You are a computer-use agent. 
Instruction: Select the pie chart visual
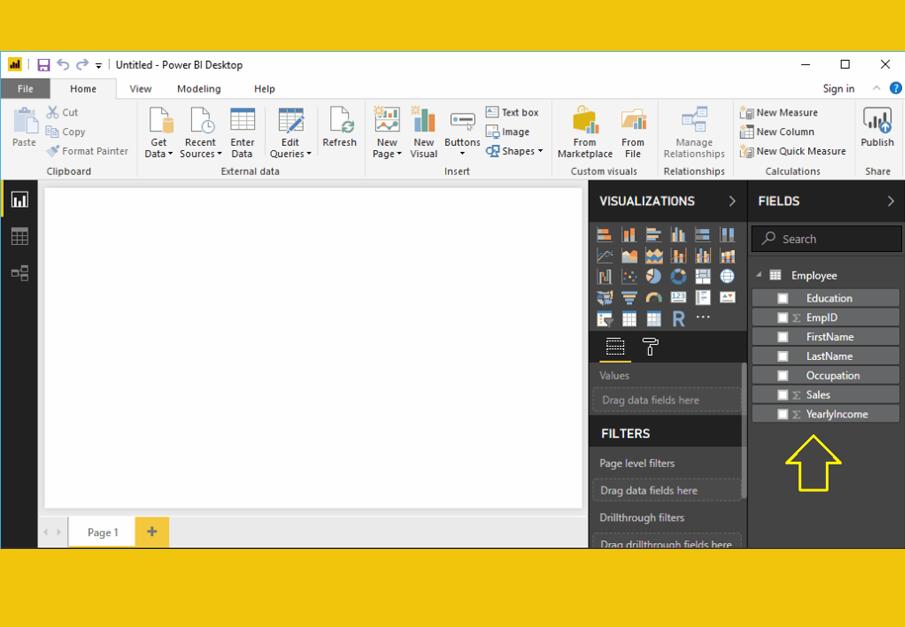point(653,276)
